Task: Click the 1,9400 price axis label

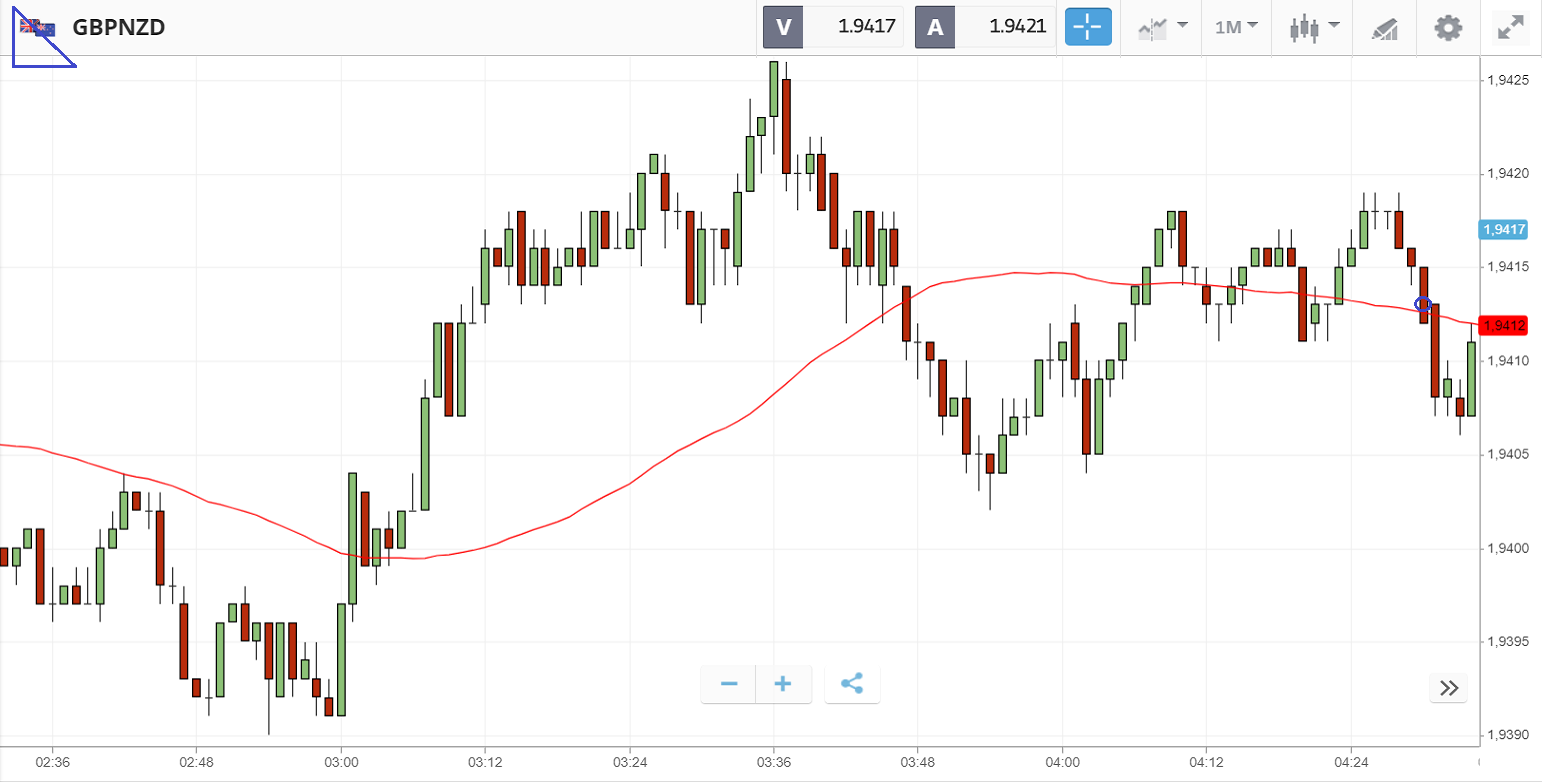Action: pos(1506,548)
